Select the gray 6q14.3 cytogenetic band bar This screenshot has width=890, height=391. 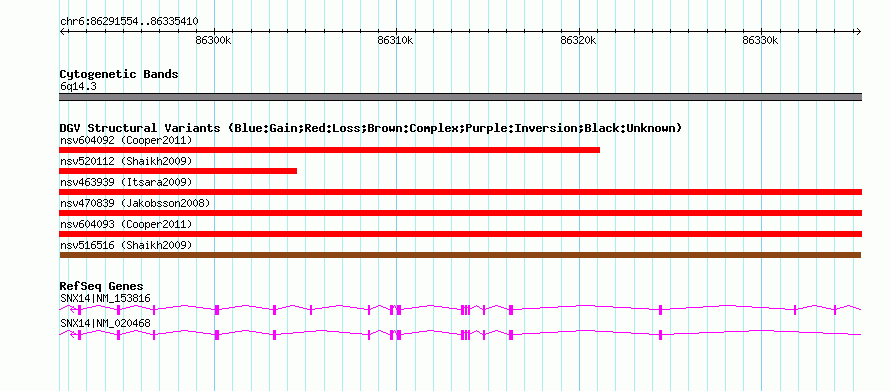tap(461, 97)
